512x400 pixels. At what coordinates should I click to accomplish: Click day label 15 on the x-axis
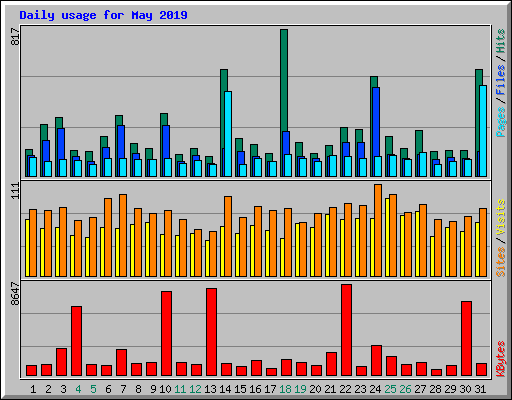click(x=240, y=389)
